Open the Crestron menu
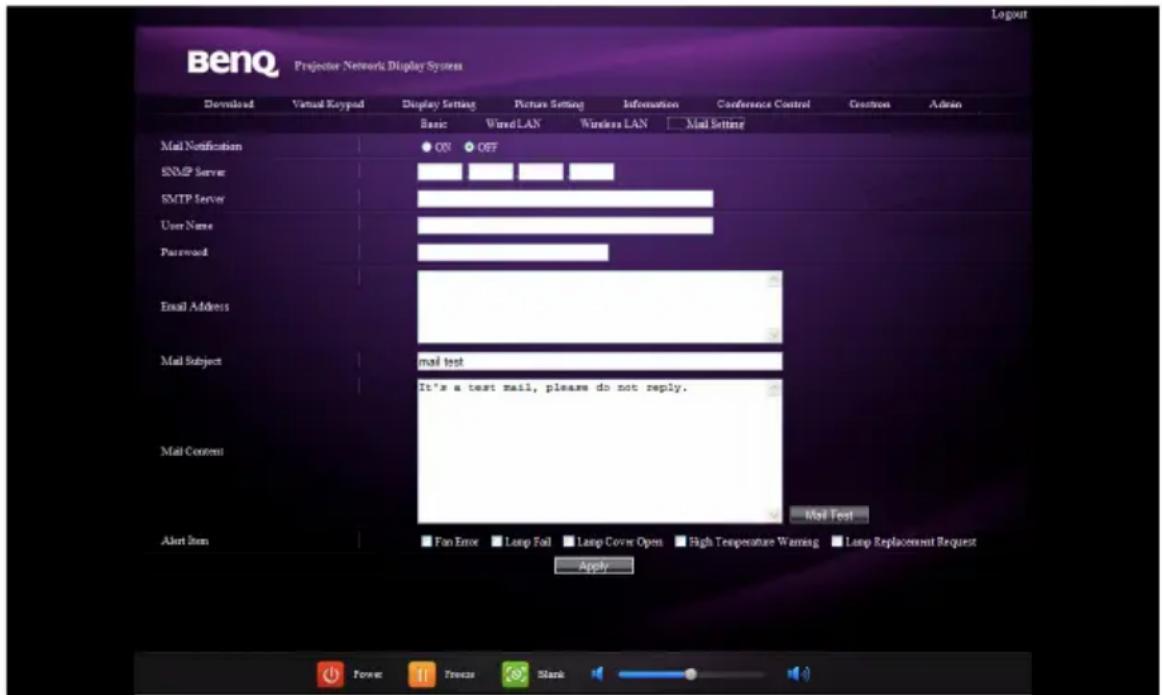Viewport: 1162px width, 695px height. pos(869,104)
